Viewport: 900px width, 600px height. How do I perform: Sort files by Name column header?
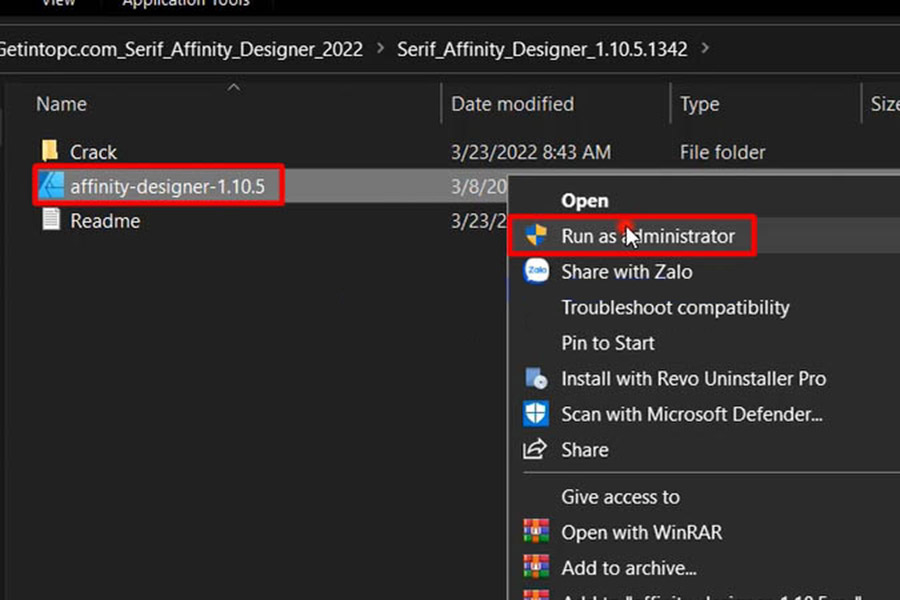pos(61,104)
